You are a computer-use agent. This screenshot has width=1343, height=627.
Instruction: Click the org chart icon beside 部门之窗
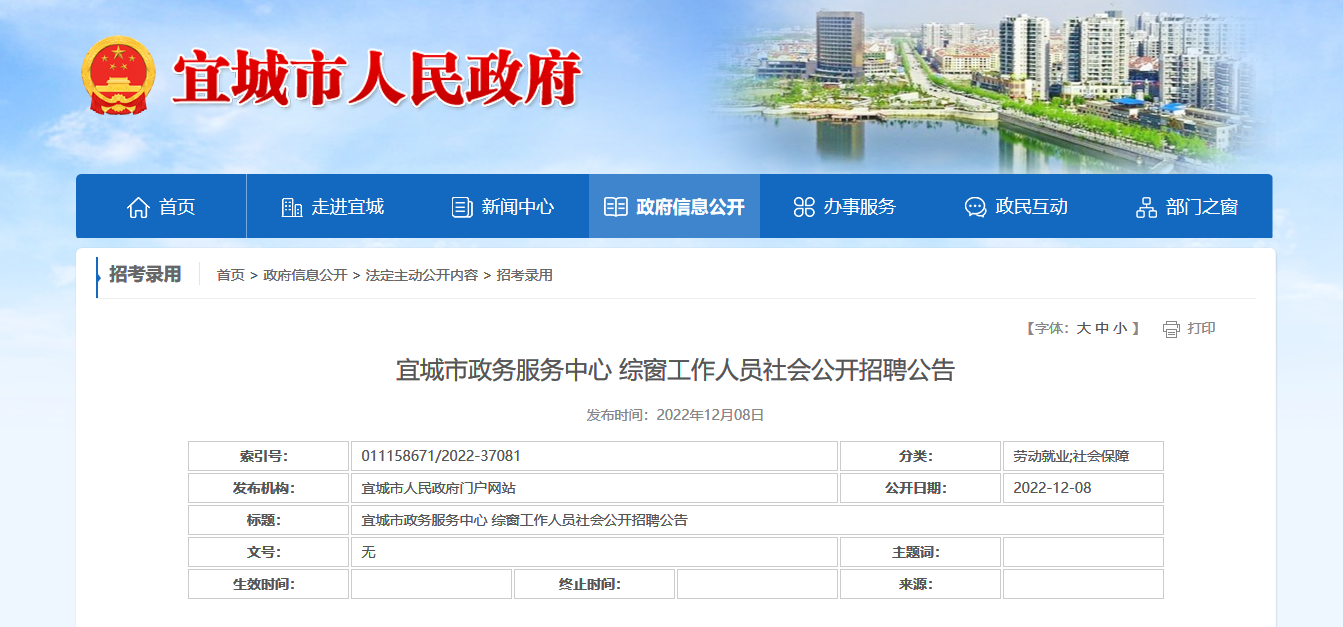1146,207
